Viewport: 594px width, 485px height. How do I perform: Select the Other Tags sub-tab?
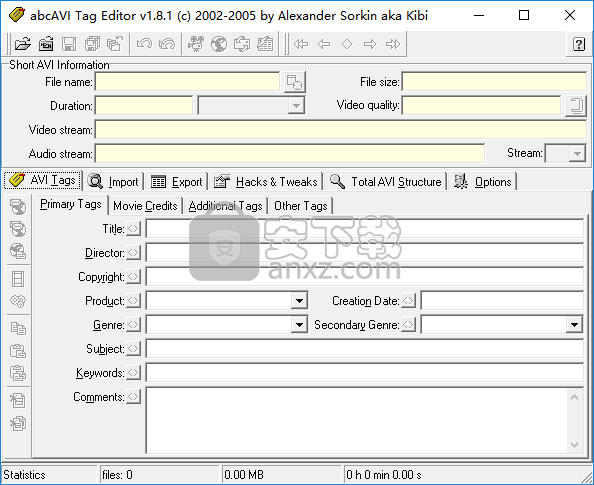[x=301, y=206]
